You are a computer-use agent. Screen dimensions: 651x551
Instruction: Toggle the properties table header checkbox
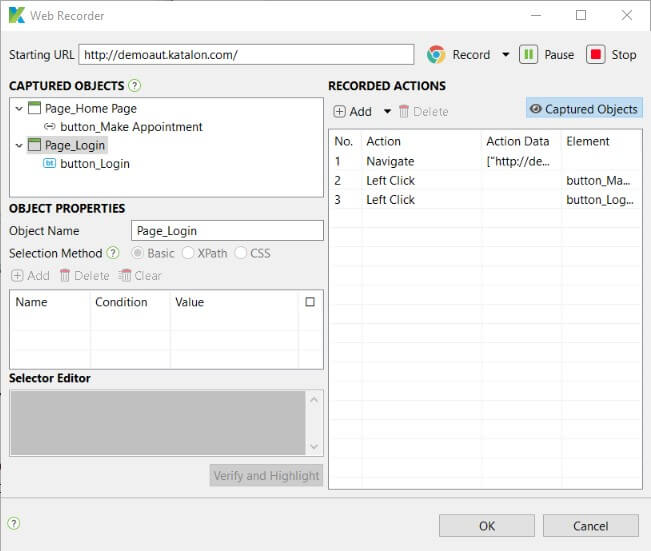(310, 302)
